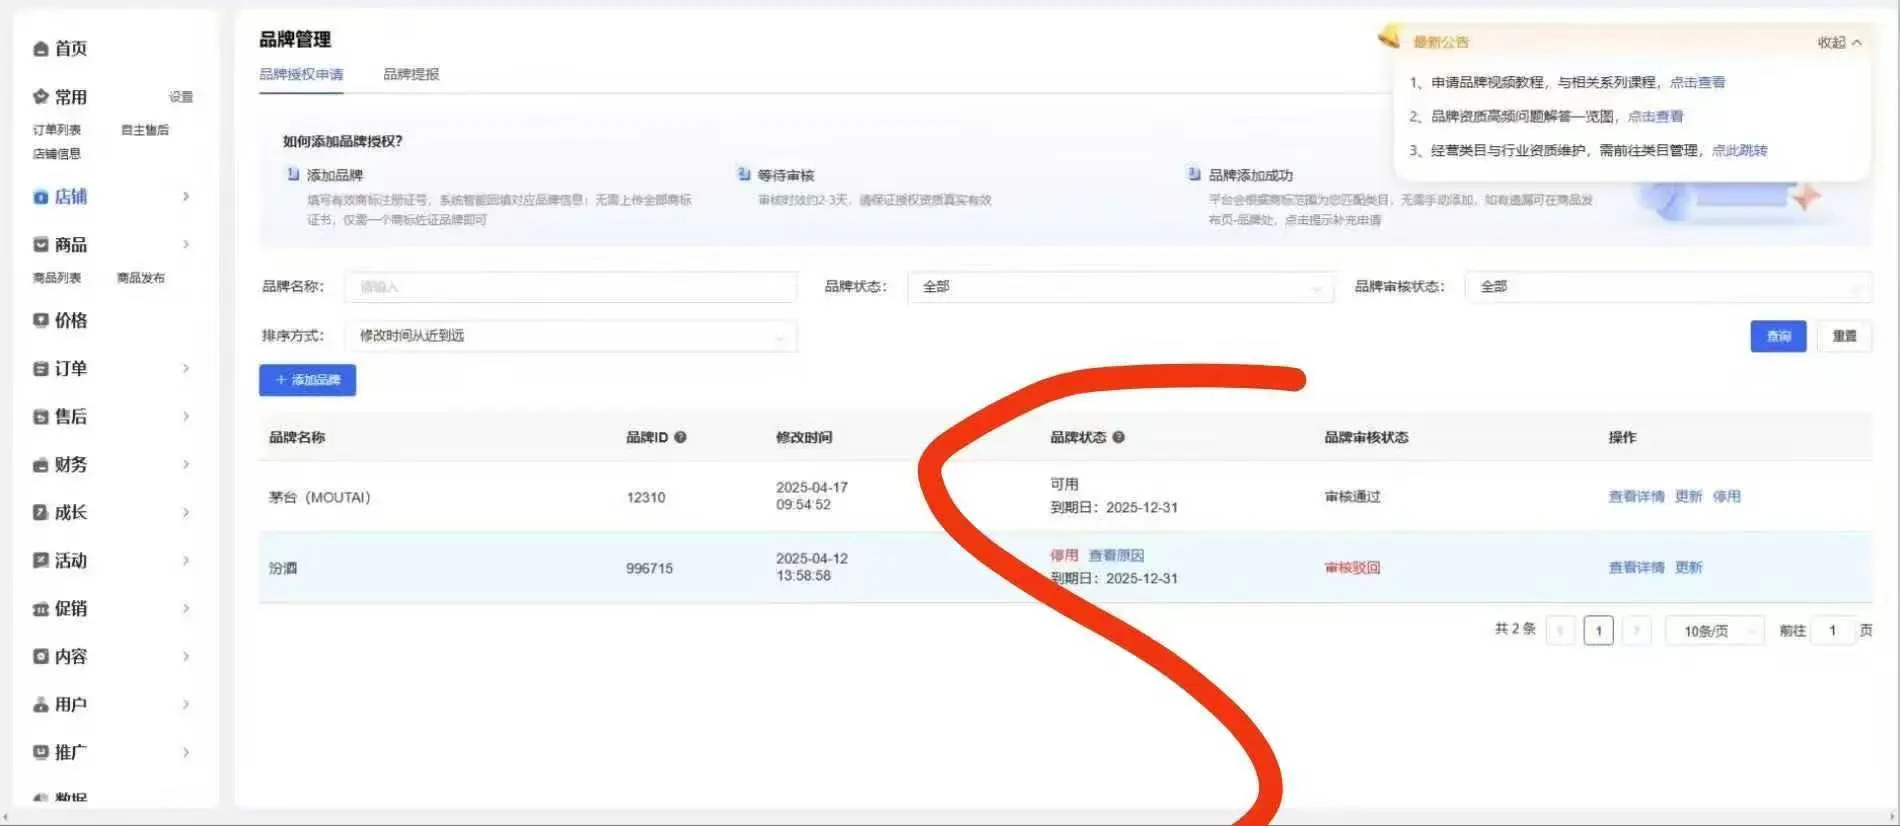The image size is (1900, 826).
Task: Switch to the 品牌提报 tab
Action: 411,74
